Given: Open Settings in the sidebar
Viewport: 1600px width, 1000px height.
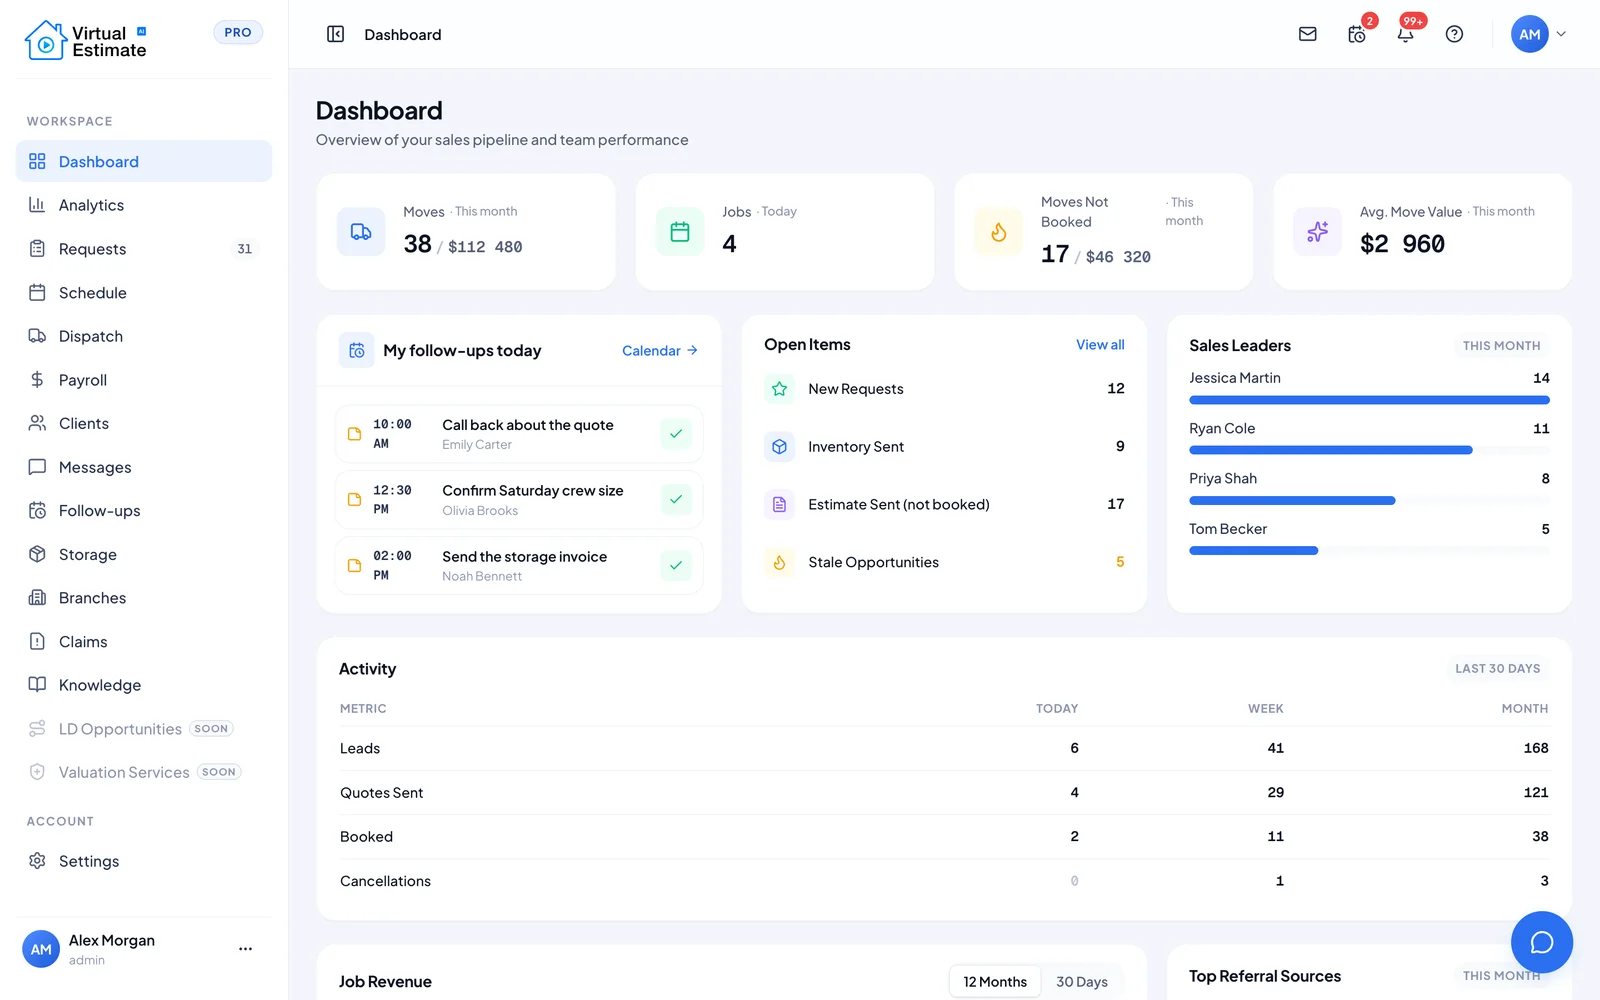Looking at the screenshot, I should (x=144, y=861).
